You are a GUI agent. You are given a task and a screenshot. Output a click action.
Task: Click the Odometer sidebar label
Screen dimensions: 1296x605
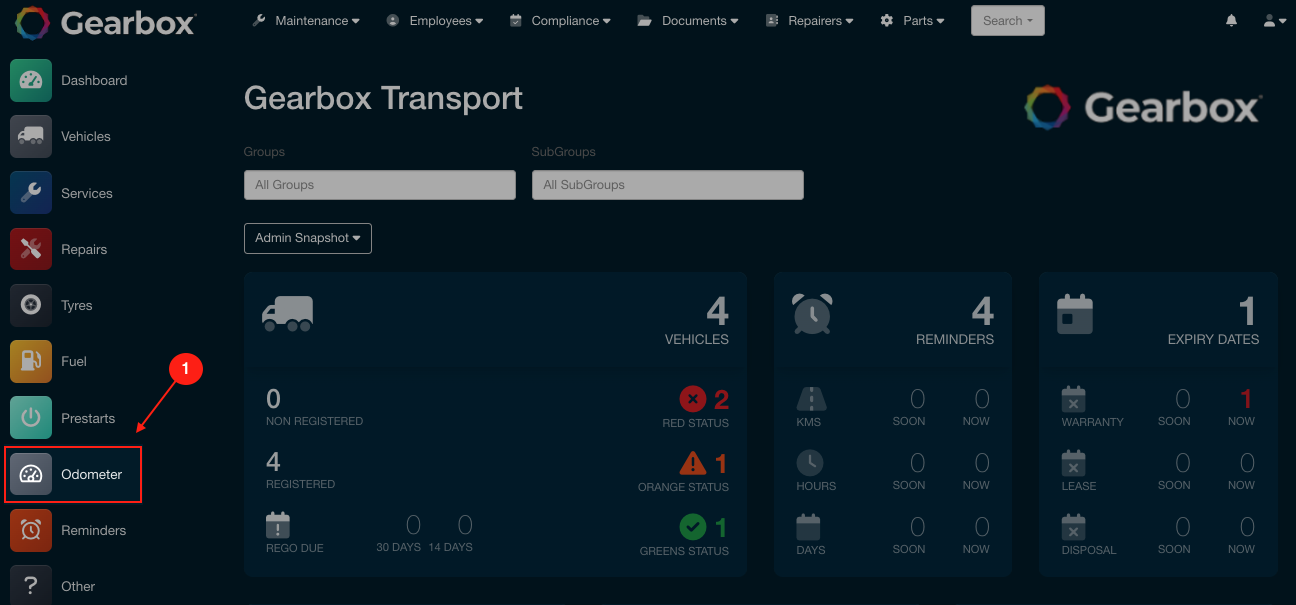click(92, 474)
